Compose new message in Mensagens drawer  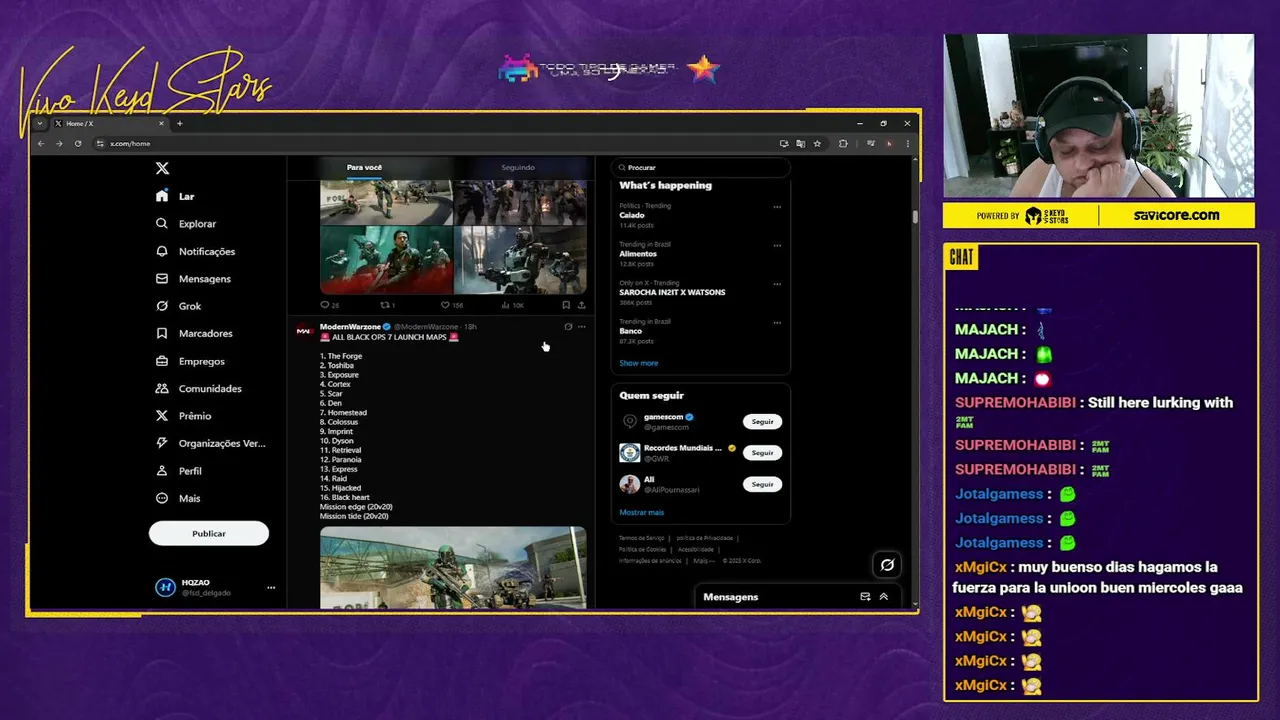(865, 597)
